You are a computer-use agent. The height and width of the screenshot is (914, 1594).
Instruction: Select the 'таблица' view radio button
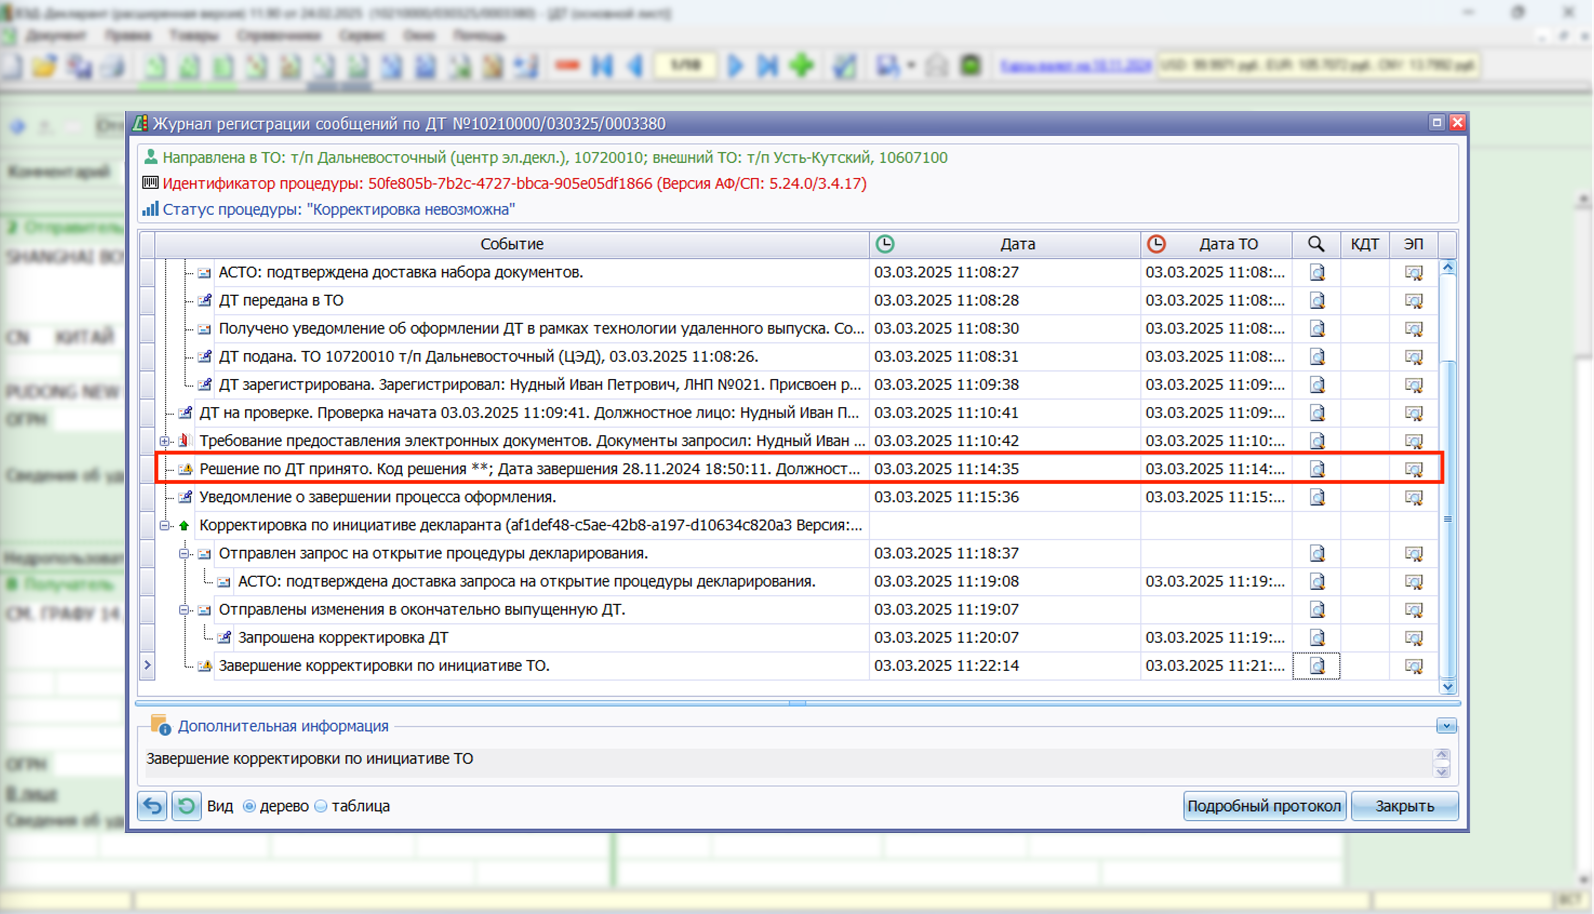coord(321,806)
